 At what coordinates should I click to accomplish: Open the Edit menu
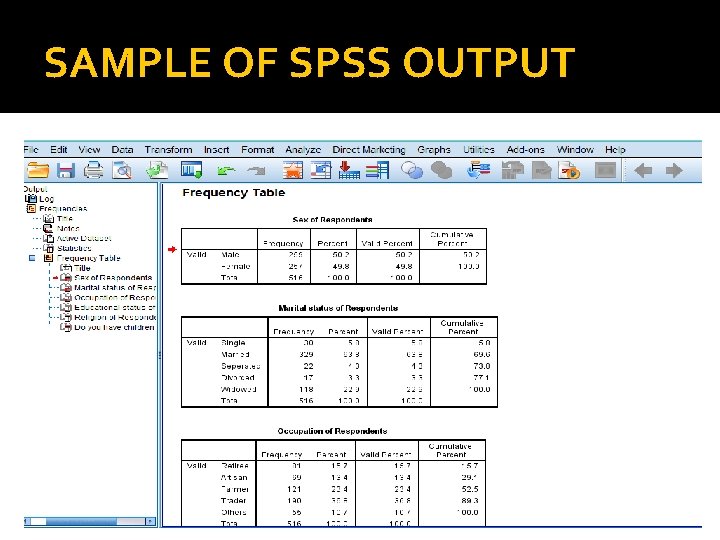[59, 150]
